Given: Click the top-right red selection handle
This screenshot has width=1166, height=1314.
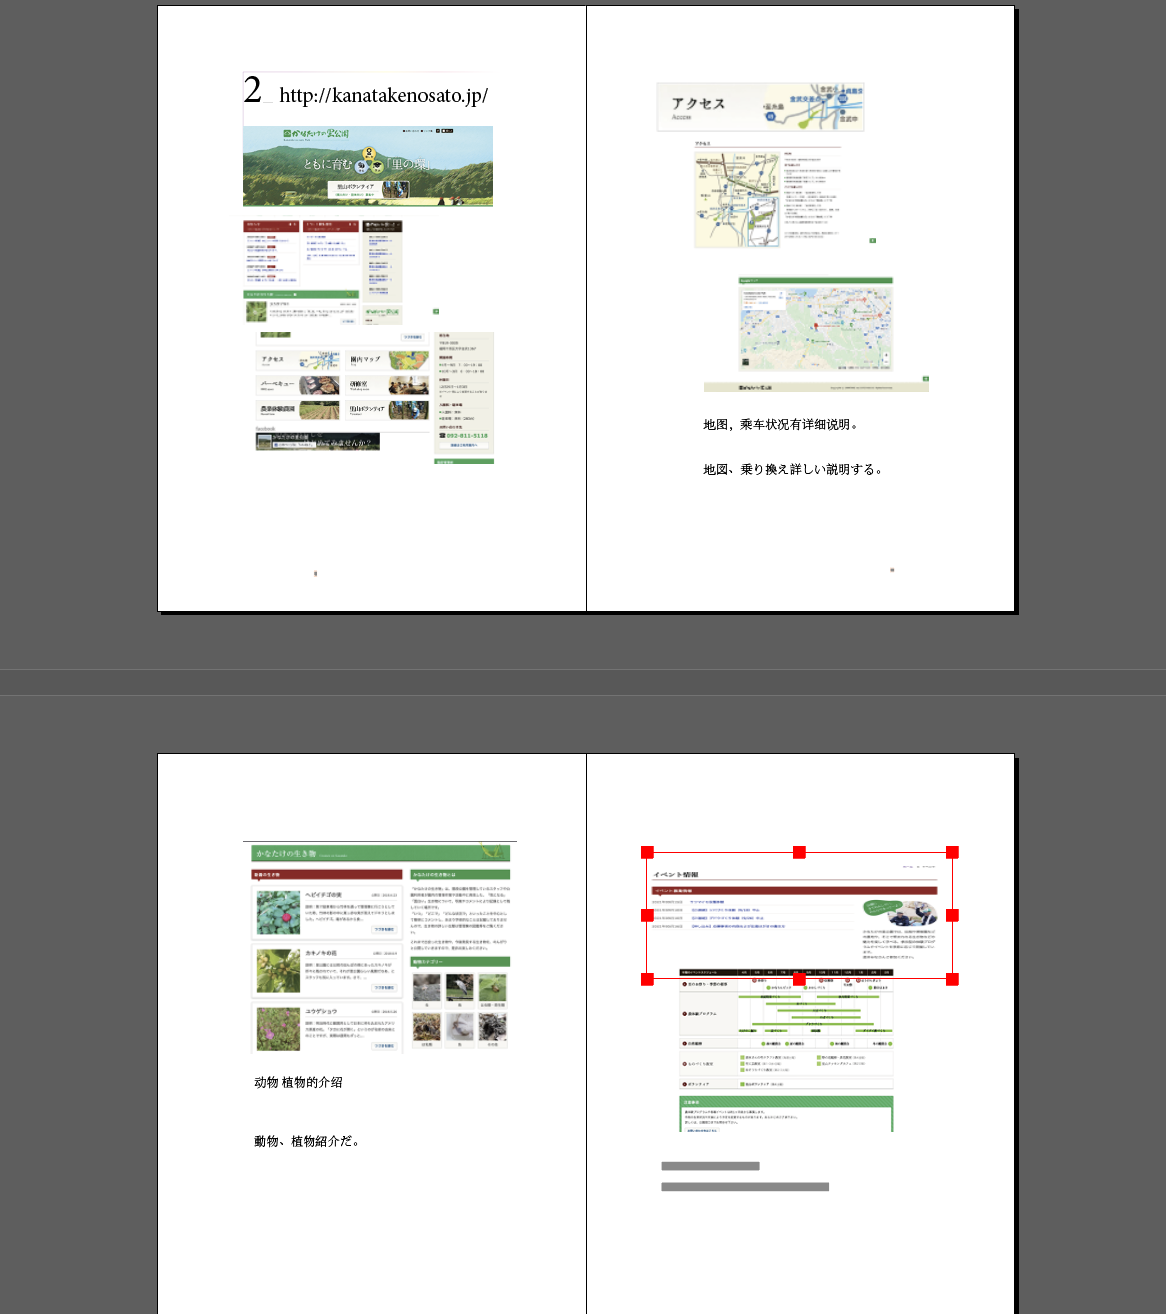Looking at the screenshot, I should click(952, 852).
